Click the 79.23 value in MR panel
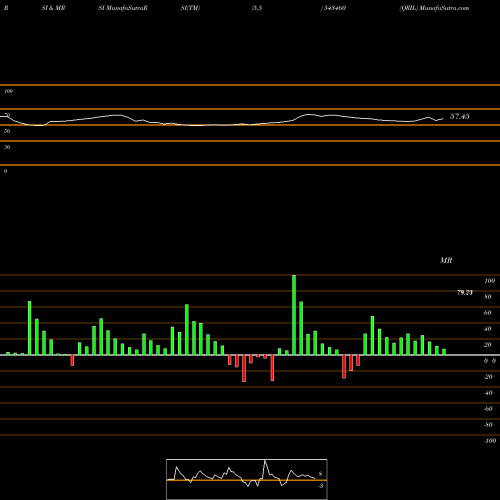500x500 pixels. 465,293
